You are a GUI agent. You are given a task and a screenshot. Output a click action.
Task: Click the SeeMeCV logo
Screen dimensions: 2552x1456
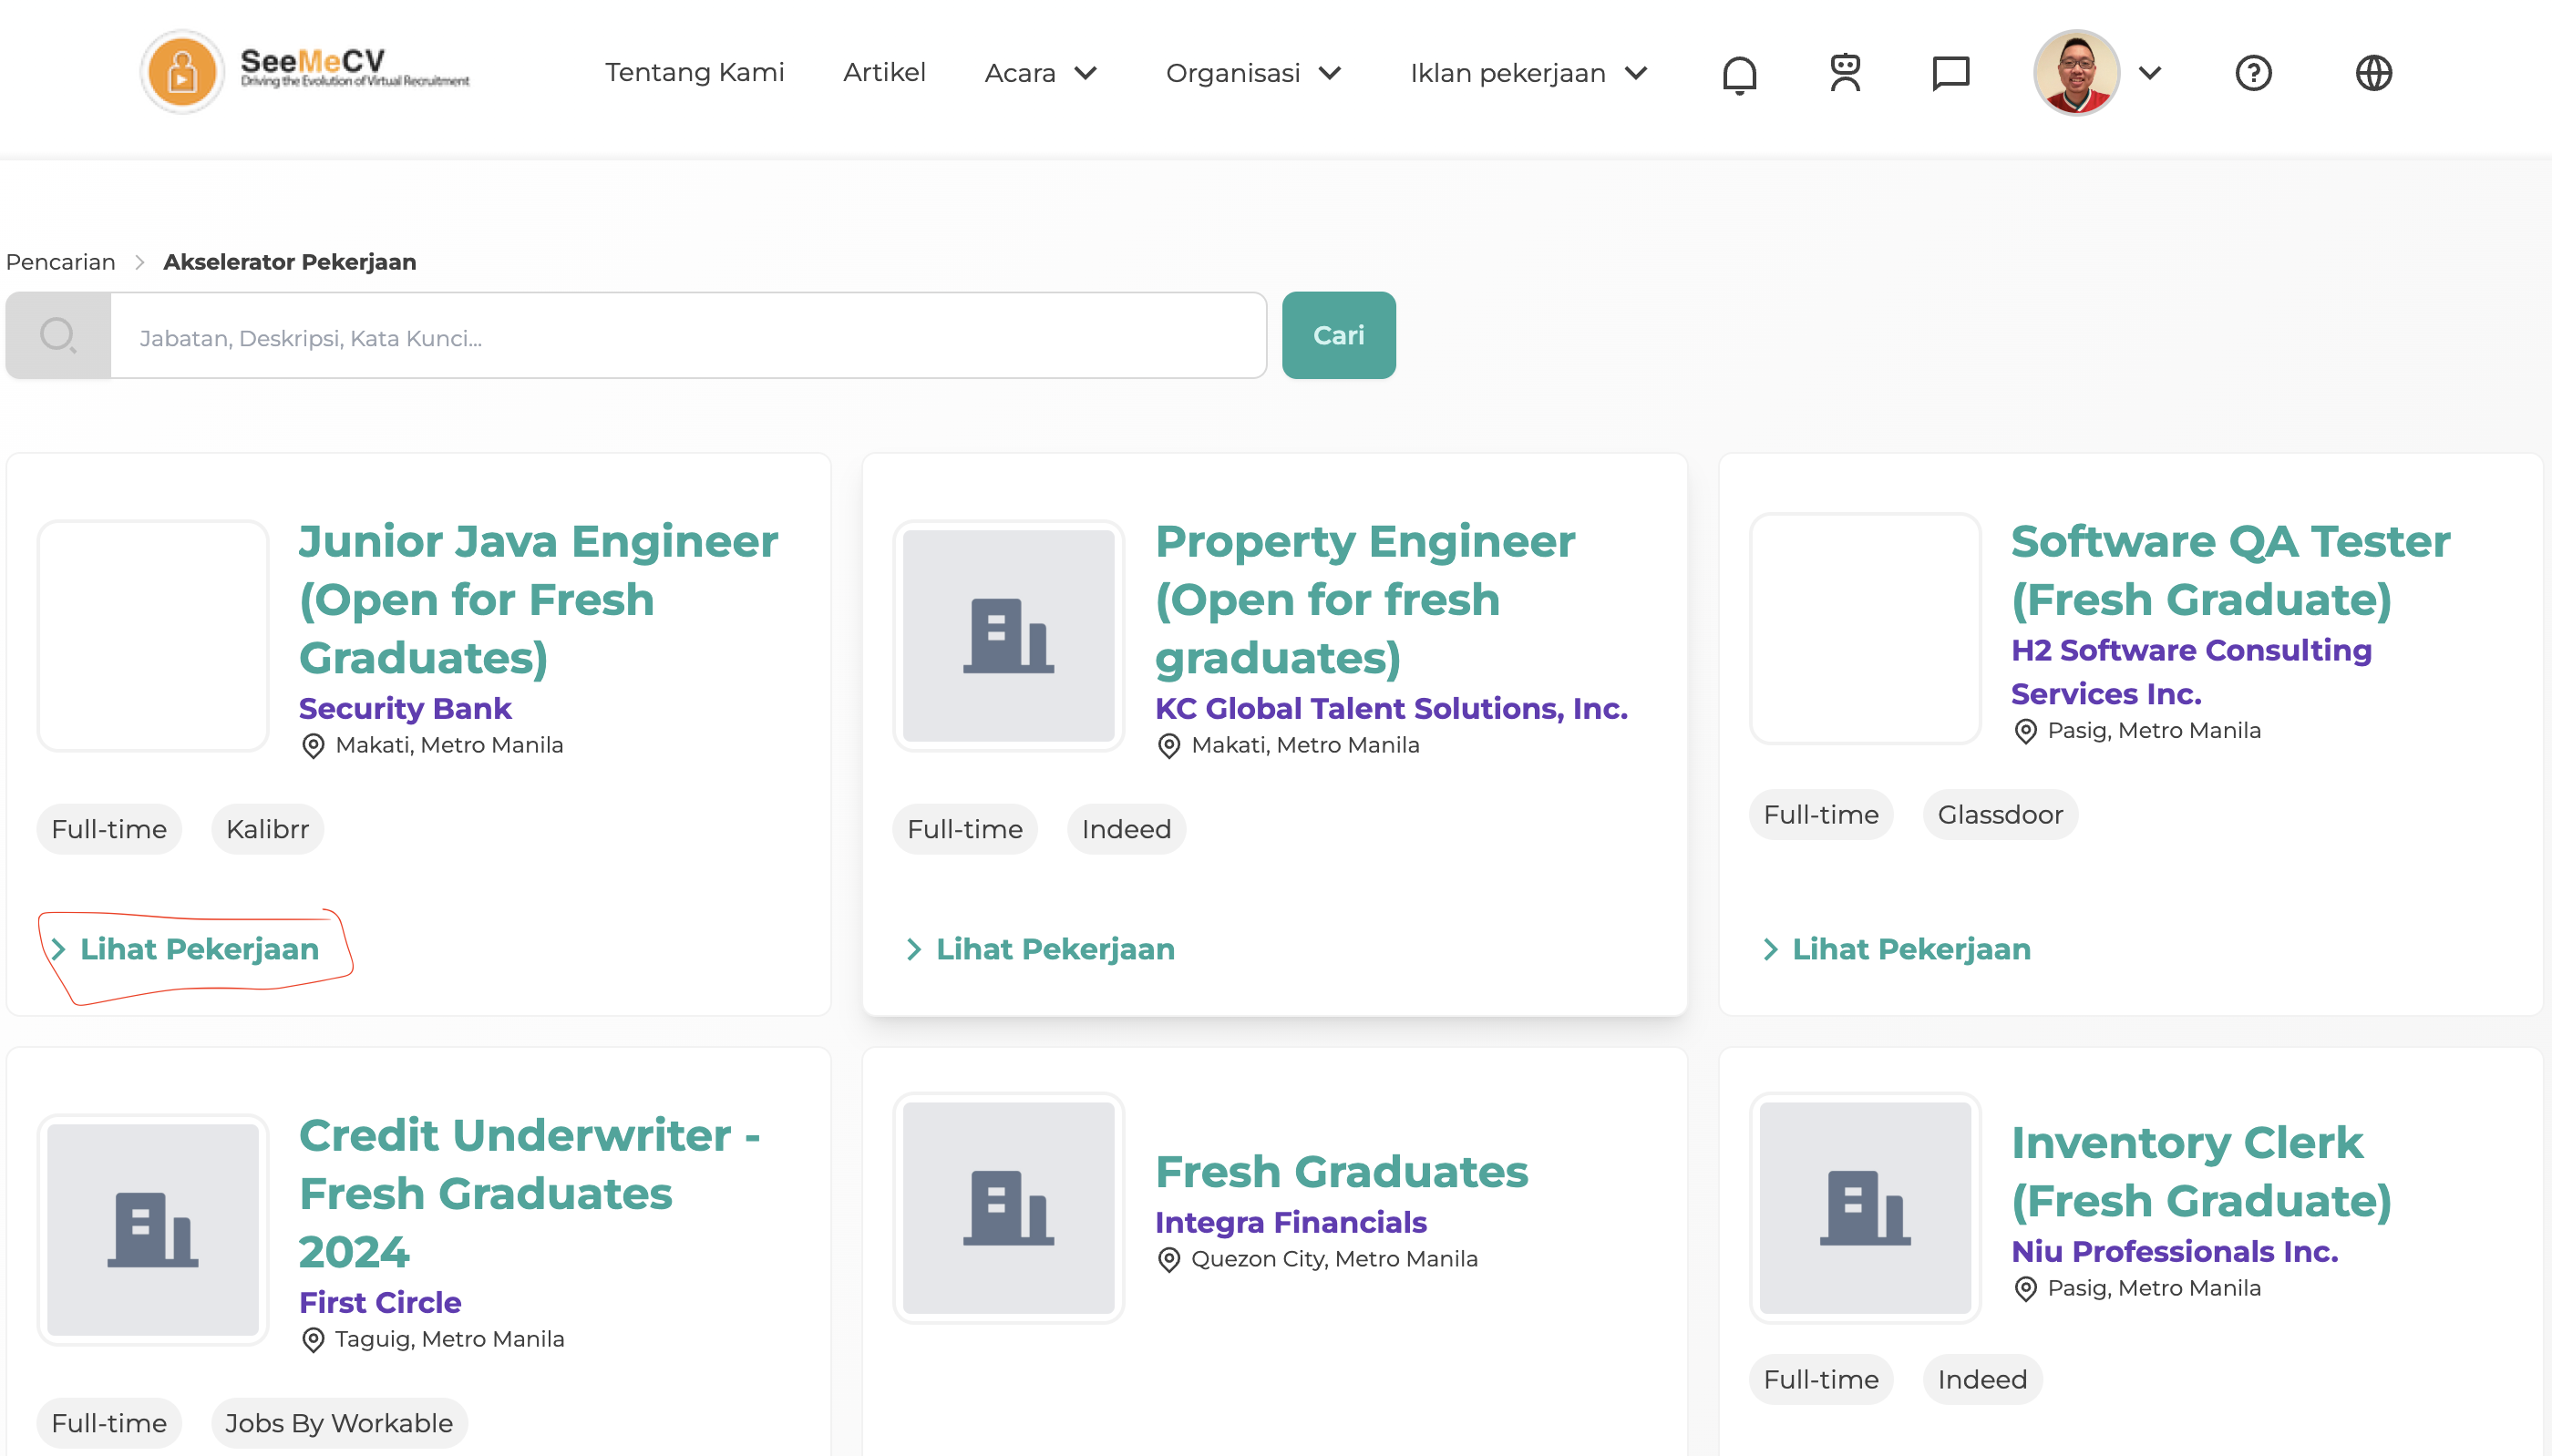click(x=305, y=71)
